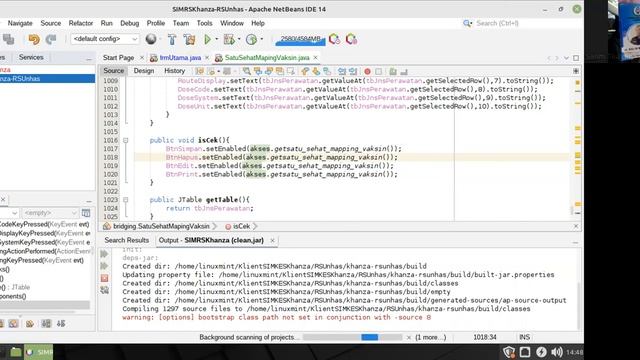Click the globe browser icon in toolbar

coord(151,39)
